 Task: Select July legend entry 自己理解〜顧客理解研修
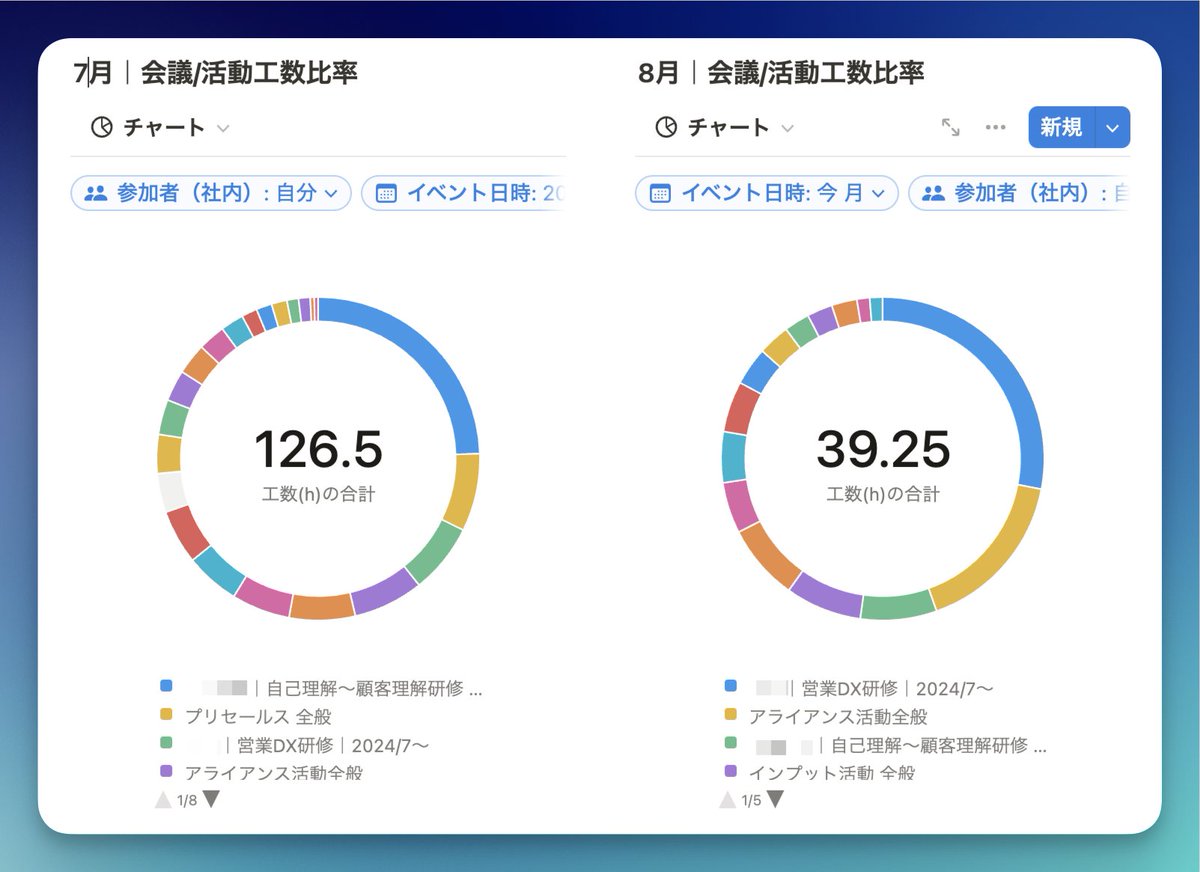341,688
